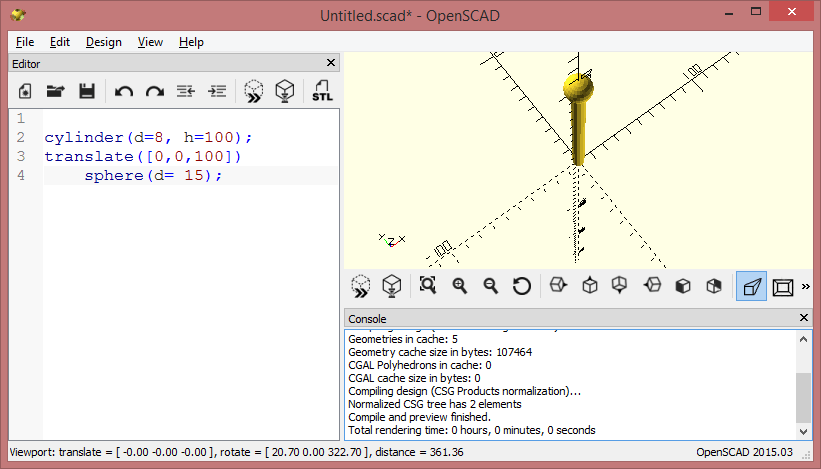Enable the Perspective projection toggle
This screenshot has height=469, width=821.
coord(752,286)
